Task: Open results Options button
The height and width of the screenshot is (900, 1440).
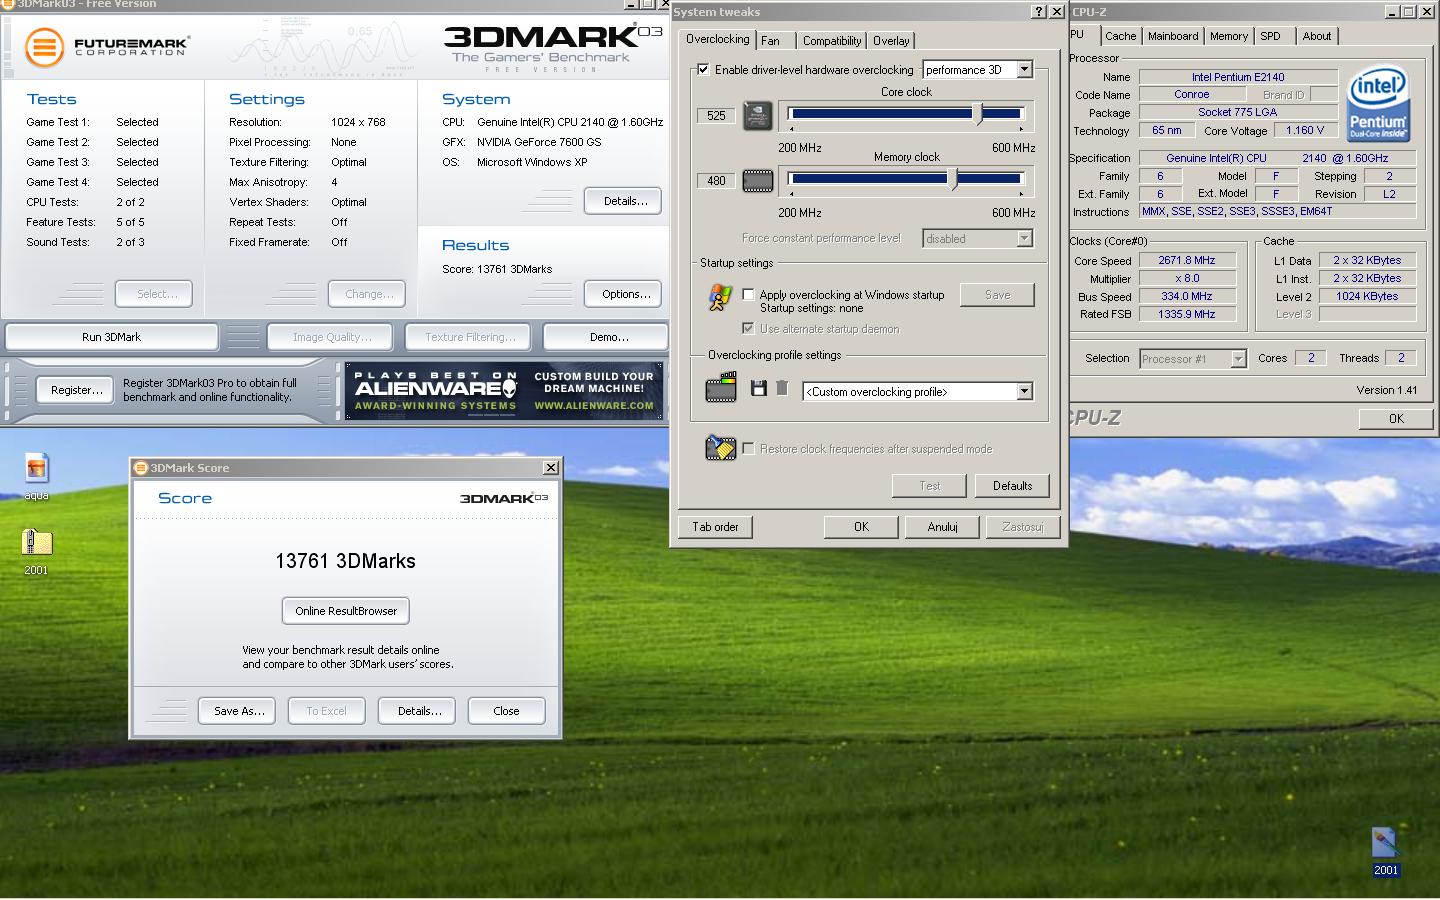Action: (624, 294)
